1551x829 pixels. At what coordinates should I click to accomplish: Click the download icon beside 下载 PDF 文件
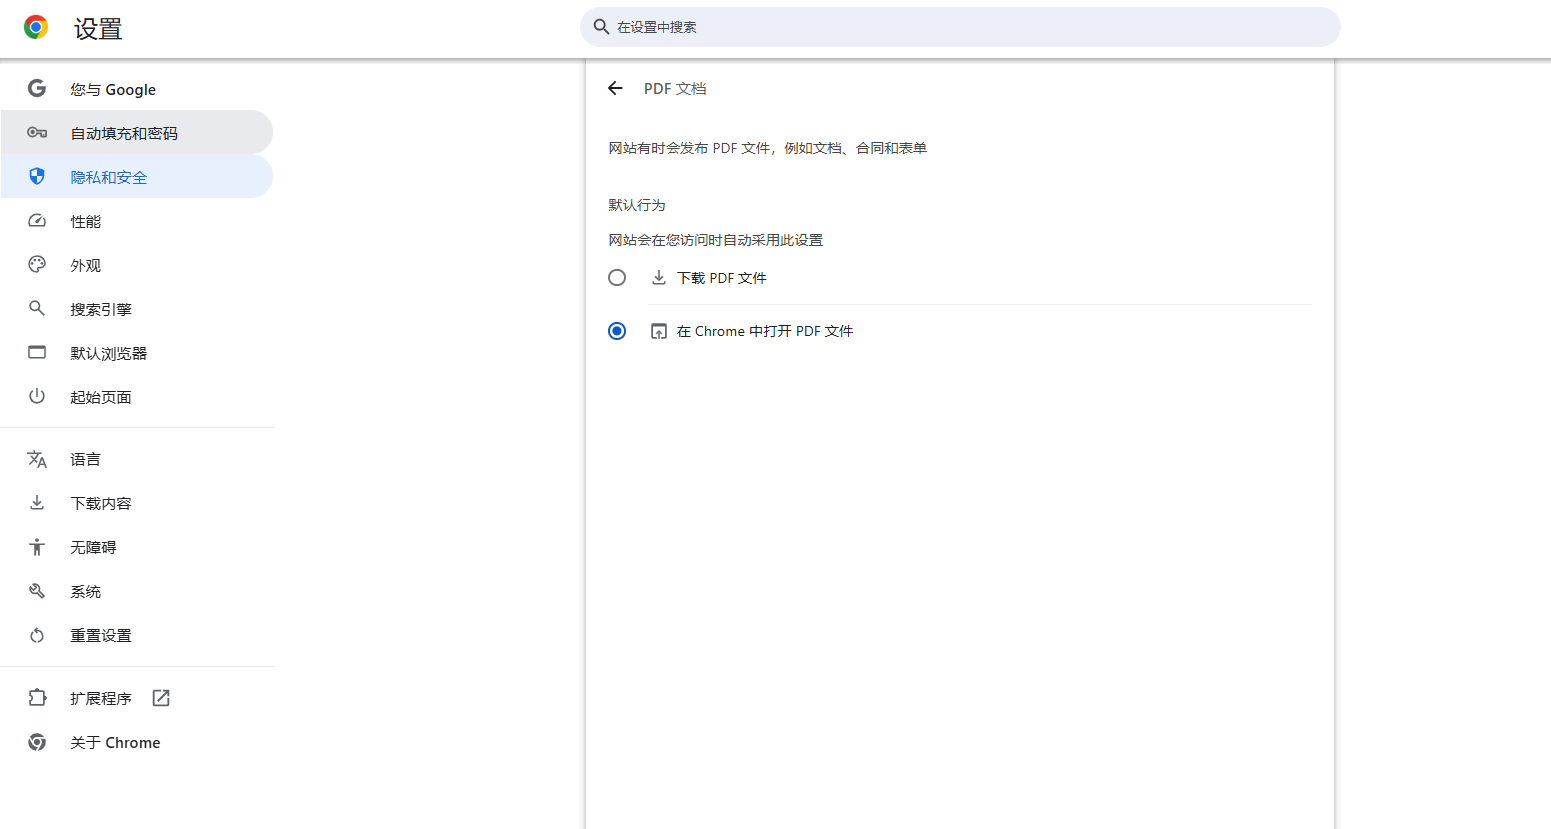click(659, 278)
